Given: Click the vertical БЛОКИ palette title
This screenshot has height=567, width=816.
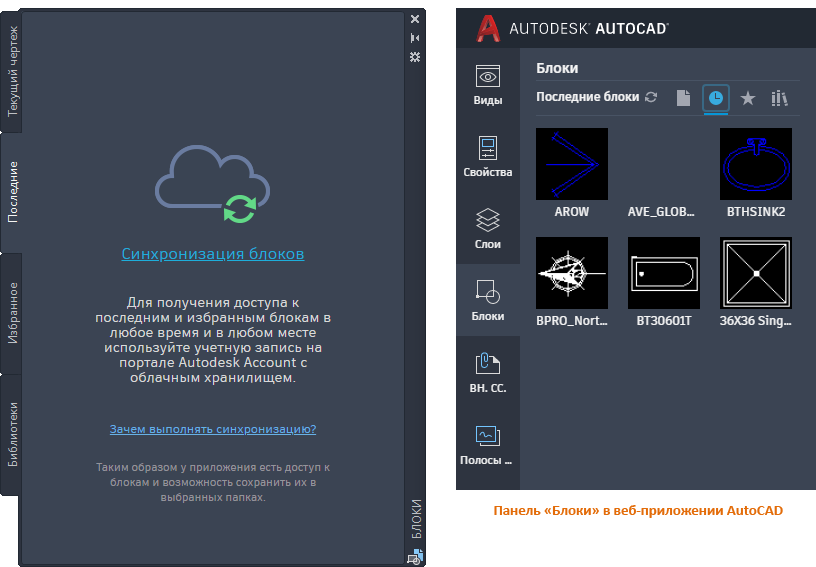Looking at the screenshot, I should [x=416, y=519].
